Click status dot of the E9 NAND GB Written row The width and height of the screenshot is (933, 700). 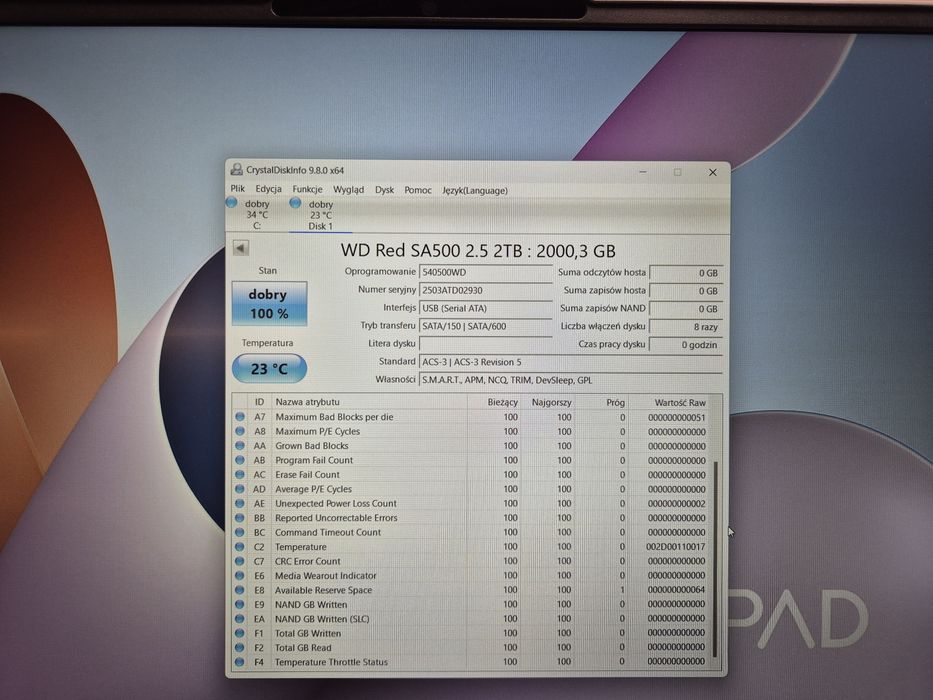[x=240, y=604]
